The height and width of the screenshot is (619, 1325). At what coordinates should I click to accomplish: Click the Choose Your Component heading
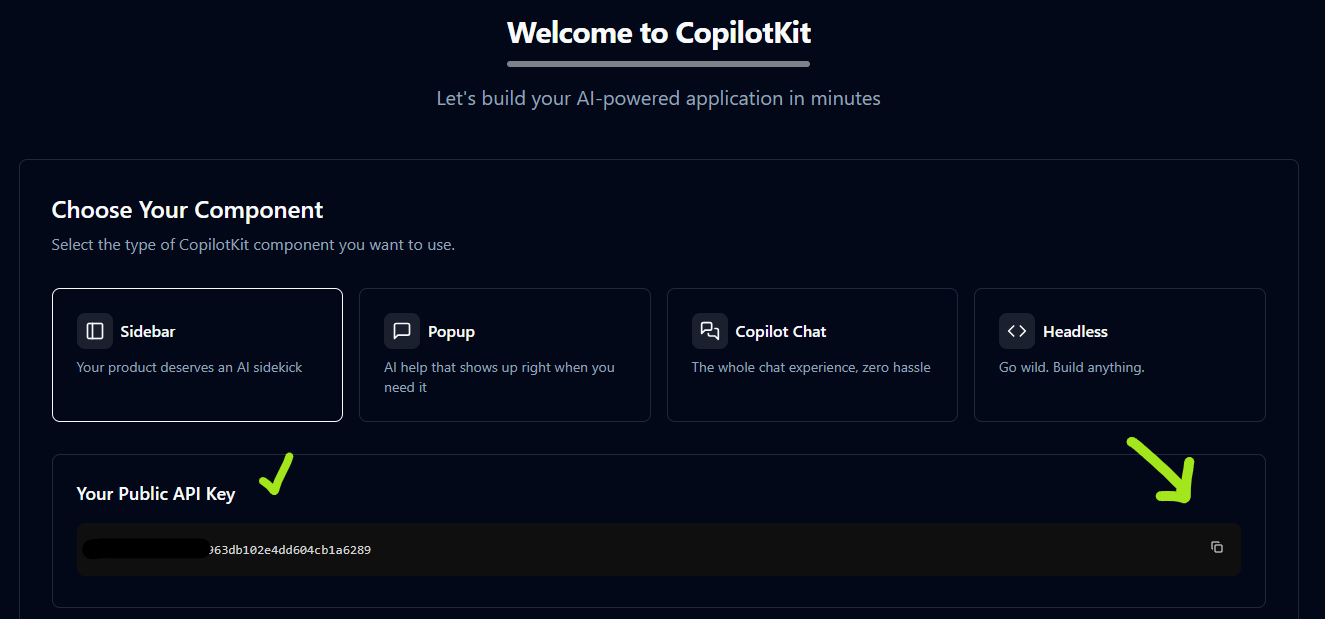(188, 210)
